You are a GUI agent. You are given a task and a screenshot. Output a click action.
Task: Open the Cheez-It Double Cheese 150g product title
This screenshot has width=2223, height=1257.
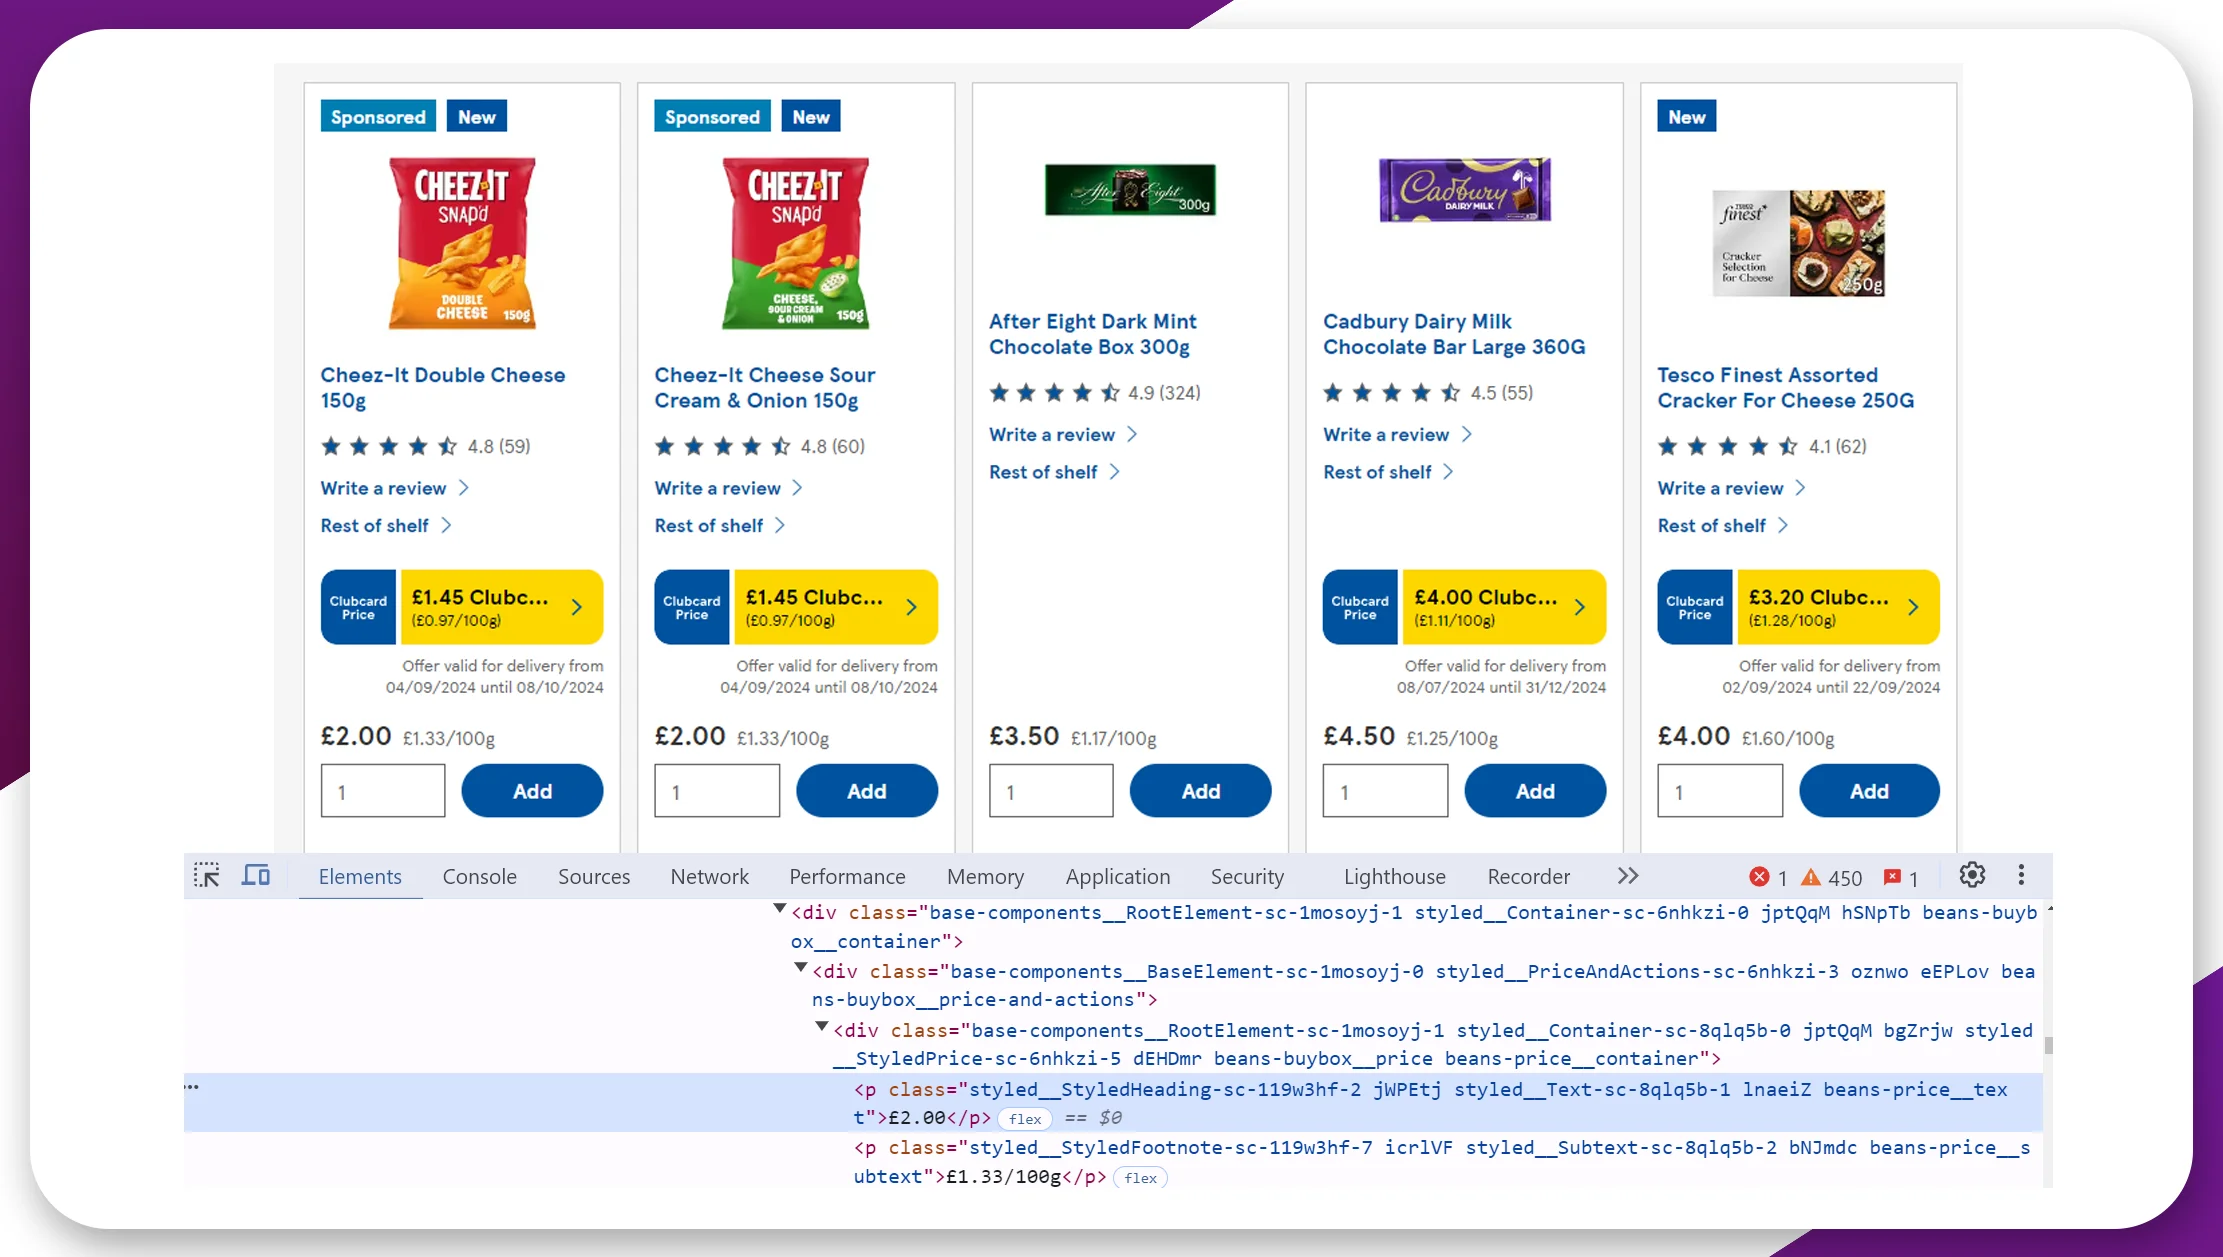[x=443, y=388]
